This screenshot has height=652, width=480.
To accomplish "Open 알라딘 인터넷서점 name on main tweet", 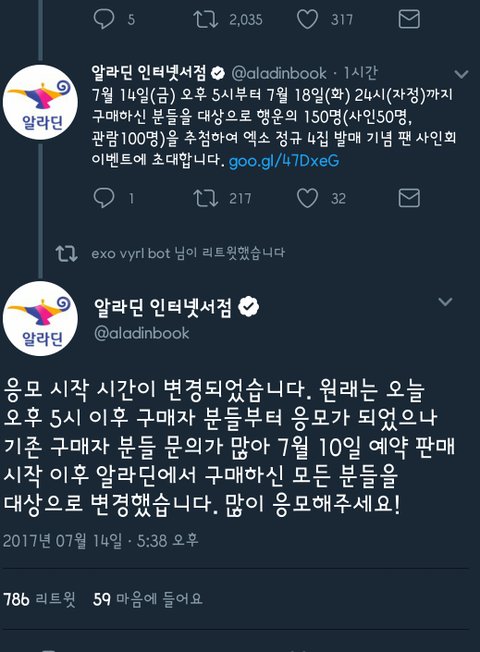I will pos(163,308).
